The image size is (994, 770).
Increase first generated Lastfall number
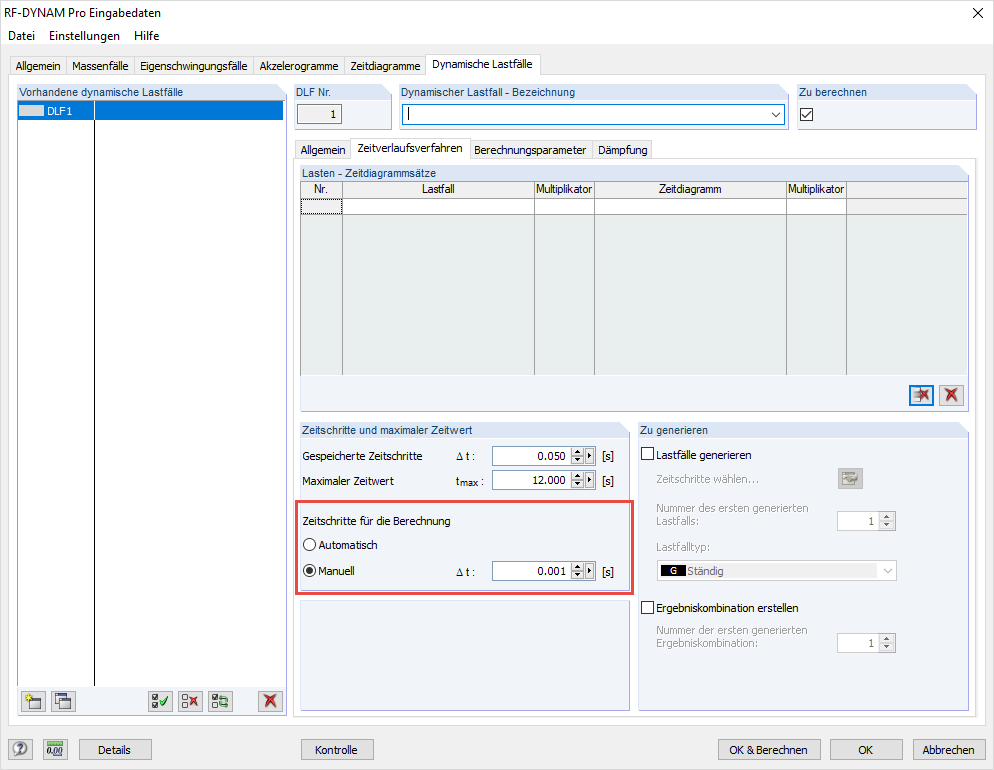[888, 517]
